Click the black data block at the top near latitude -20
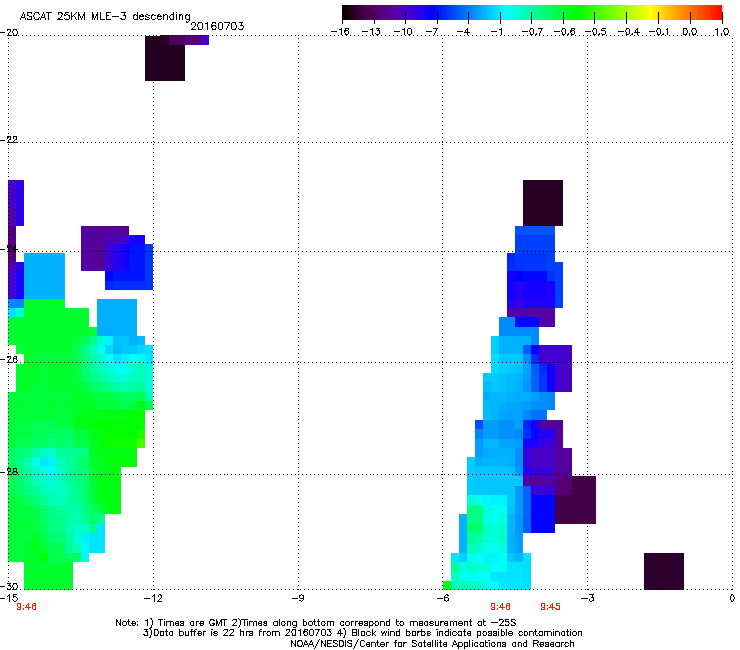This screenshot has width=740, height=650. (165, 58)
